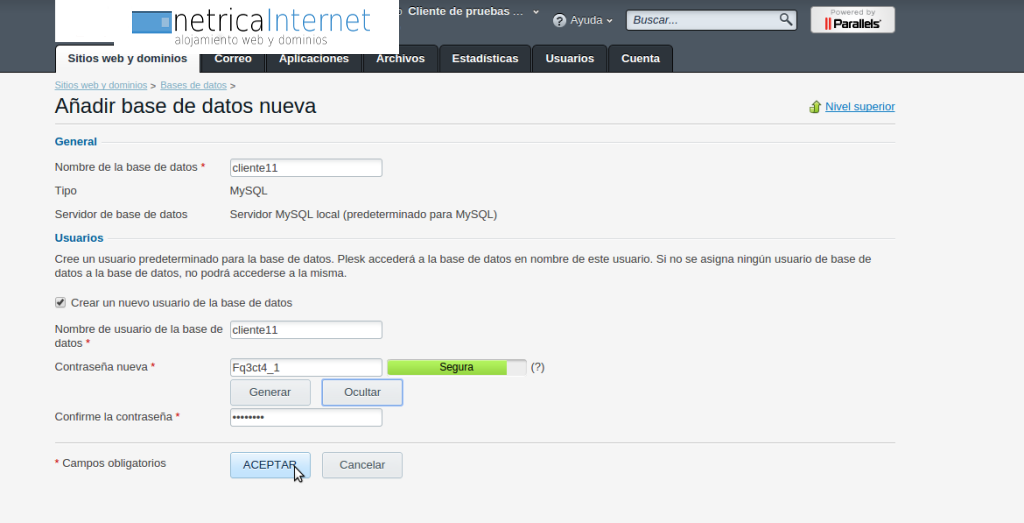The width and height of the screenshot is (1024, 523).
Task: Click the green Segura password strength bar
Action: click(x=456, y=367)
